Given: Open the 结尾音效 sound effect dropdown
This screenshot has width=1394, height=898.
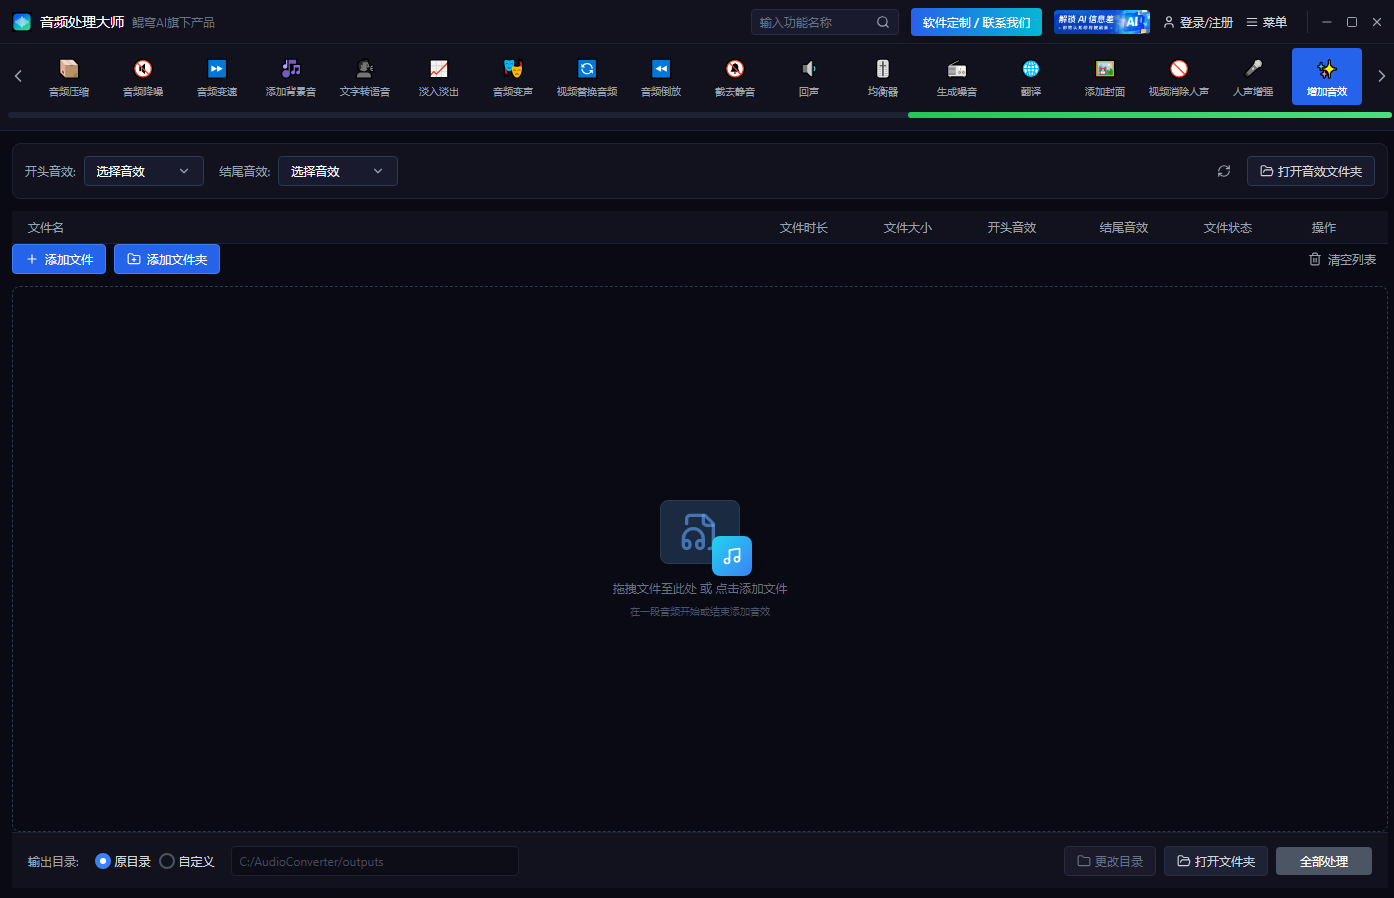Looking at the screenshot, I should (337, 171).
